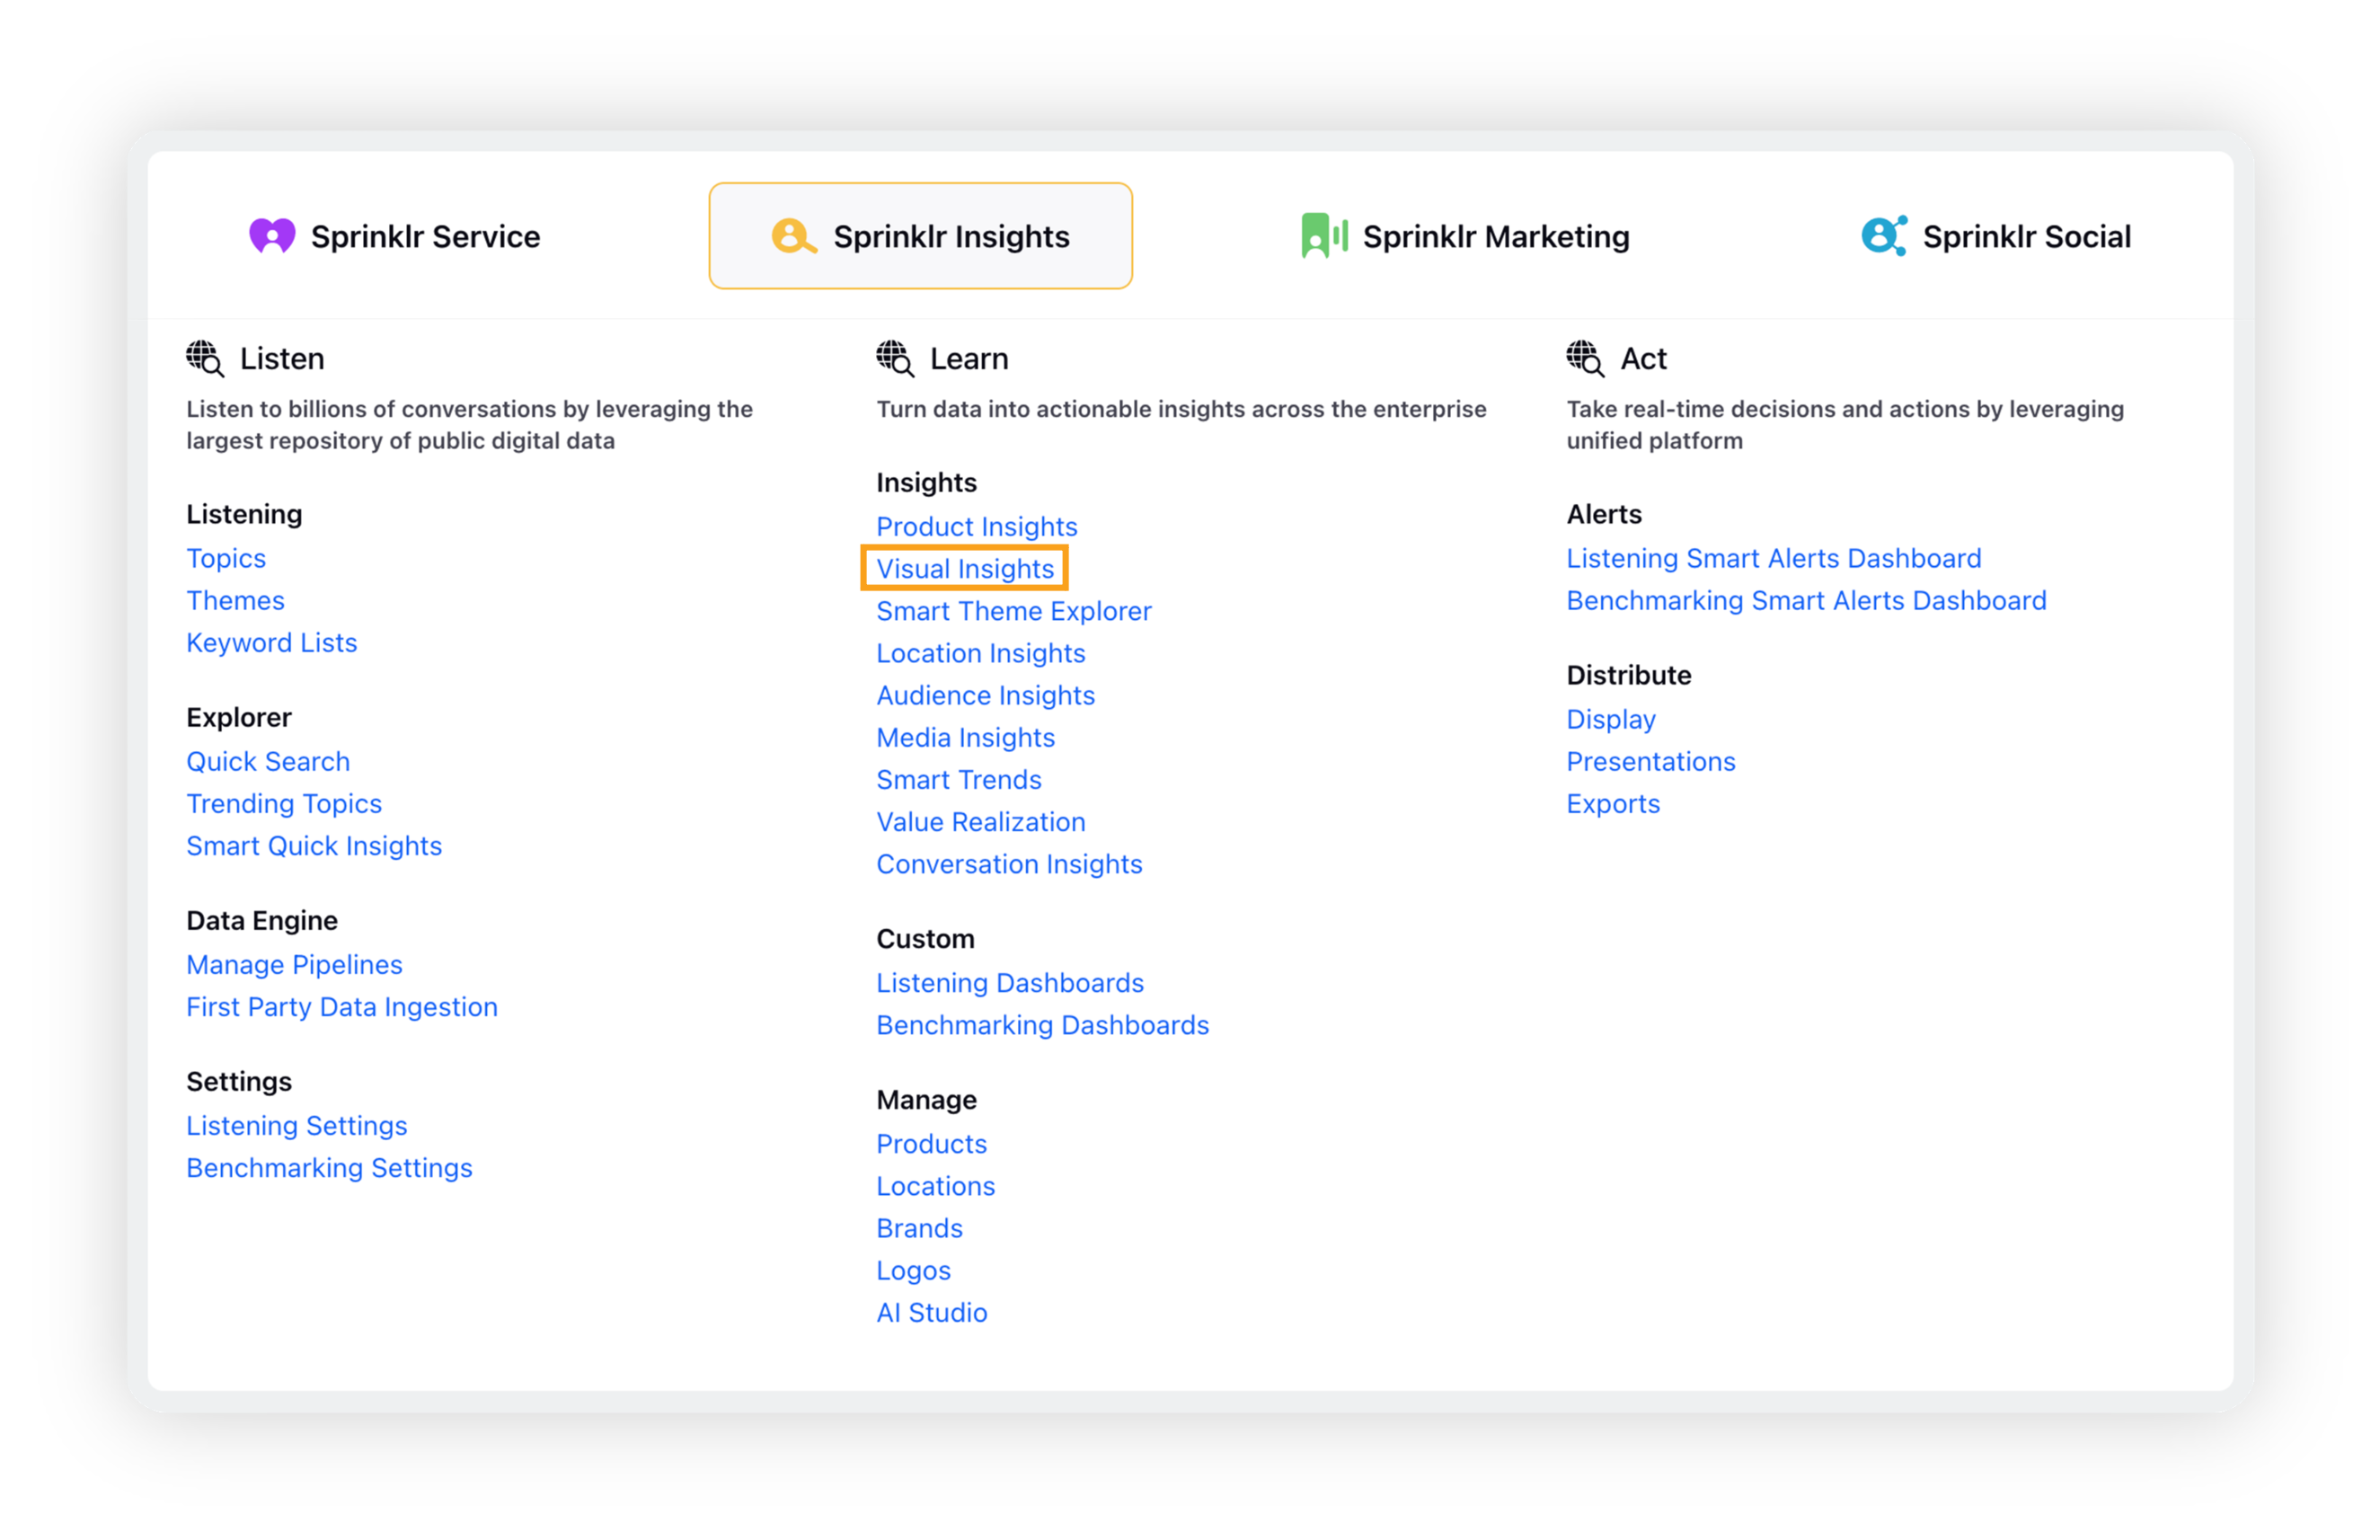Open Listening Dashboards
Image resolution: width=2380 pixels, height=1540 pixels.
(1010, 982)
